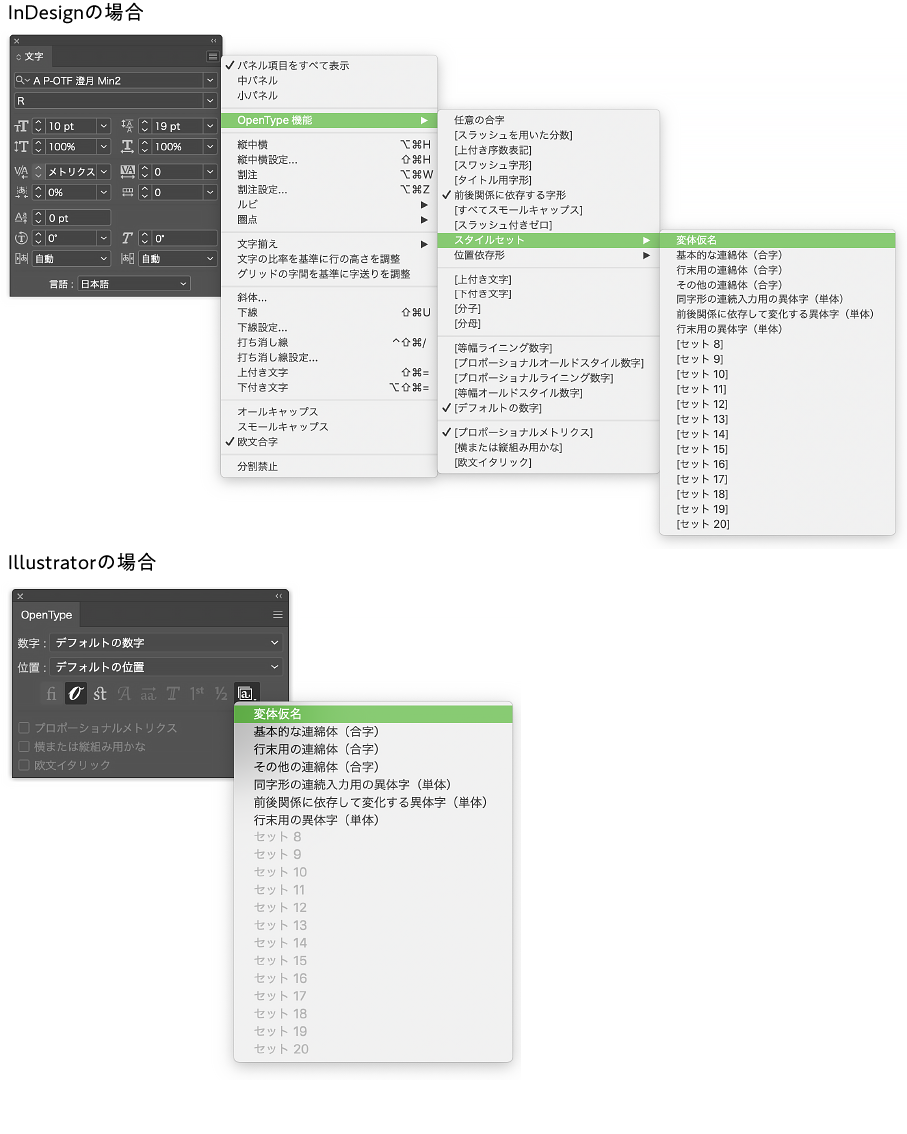The height and width of the screenshot is (1134, 907).
Task: Check プロポーショナルメトリクス checkbox
Action: pyautogui.click(x=24, y=728)
